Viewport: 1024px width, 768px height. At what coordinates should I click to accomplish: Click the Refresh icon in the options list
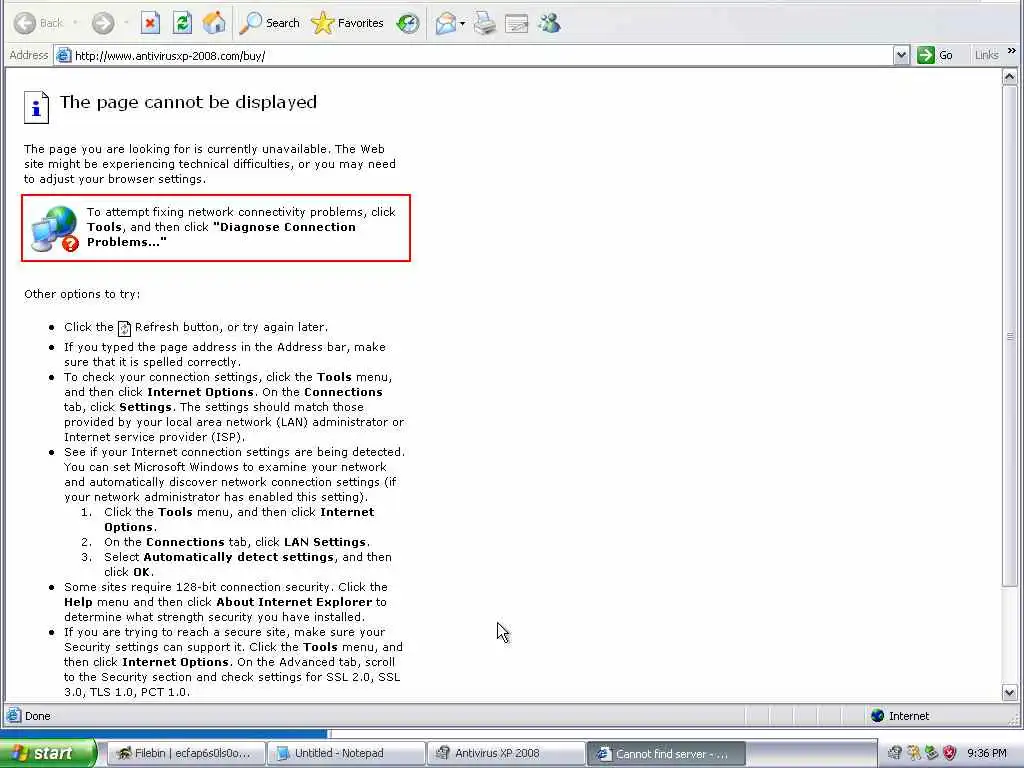tap(124, 328)
